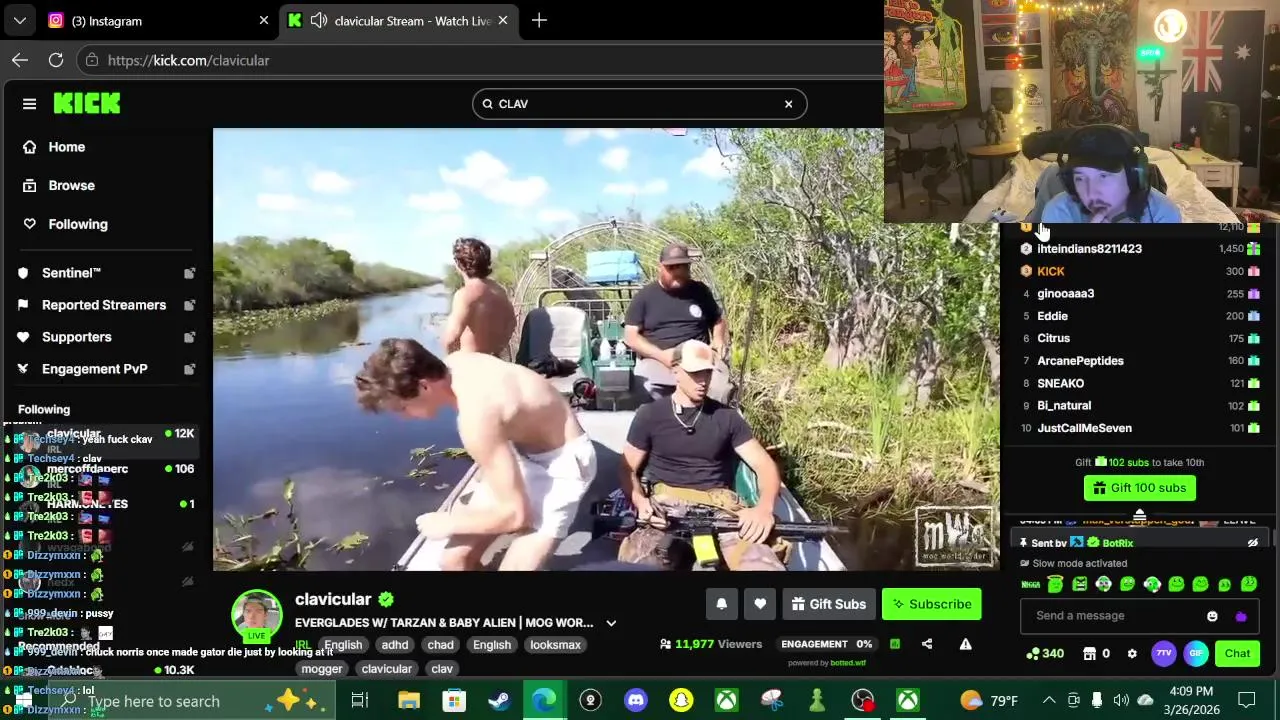The width and height of the screenshot is (1280, 720).
Task: Open Sentinel in the sidebar
Action: [x=71, y=273]
